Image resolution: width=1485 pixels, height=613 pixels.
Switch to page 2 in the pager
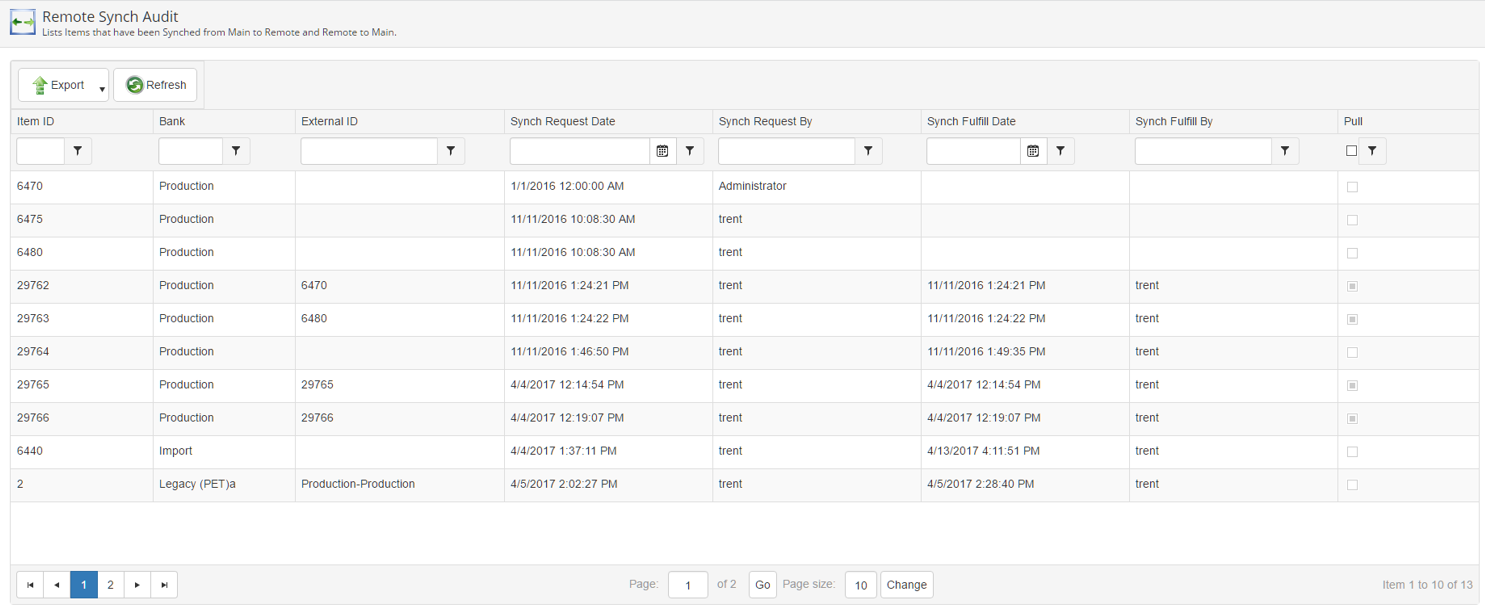[110, 585]
